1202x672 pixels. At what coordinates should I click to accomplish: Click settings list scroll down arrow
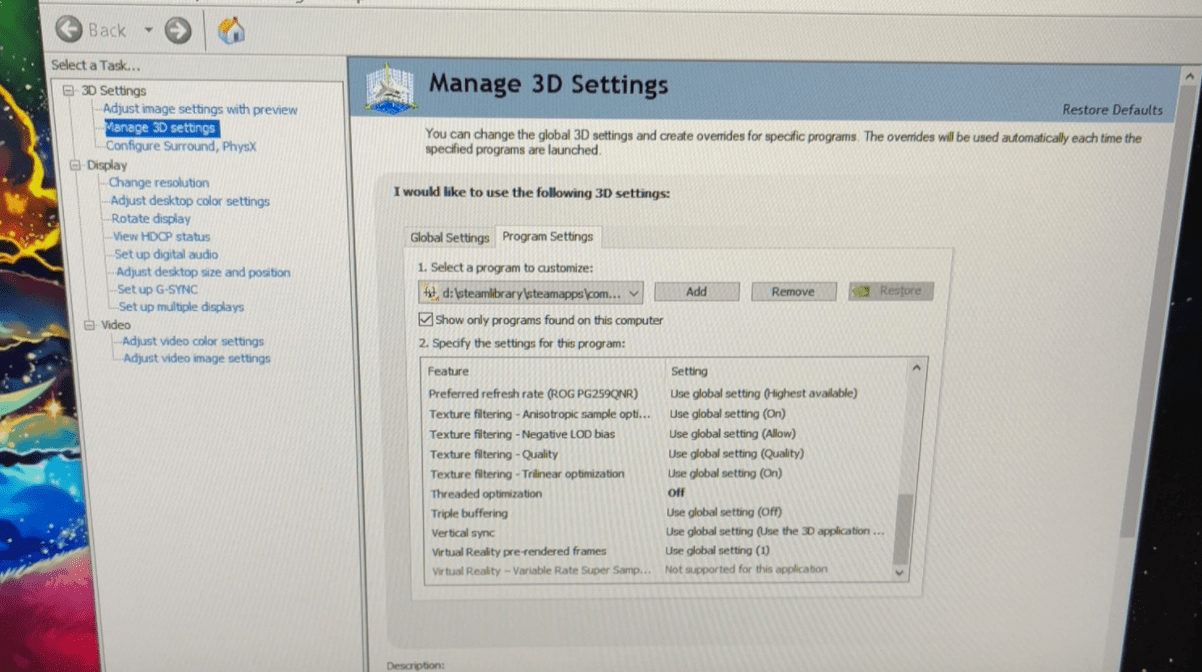899,573
